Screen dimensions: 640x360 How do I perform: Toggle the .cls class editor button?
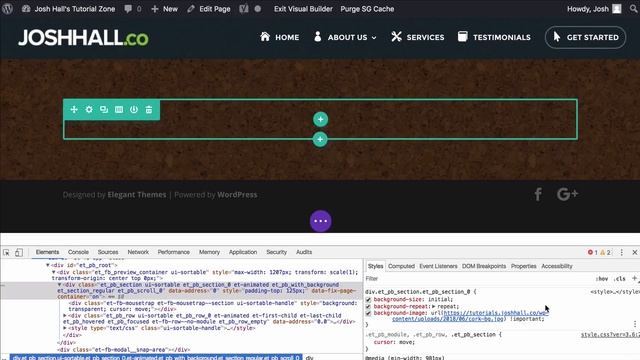point(620,279)
